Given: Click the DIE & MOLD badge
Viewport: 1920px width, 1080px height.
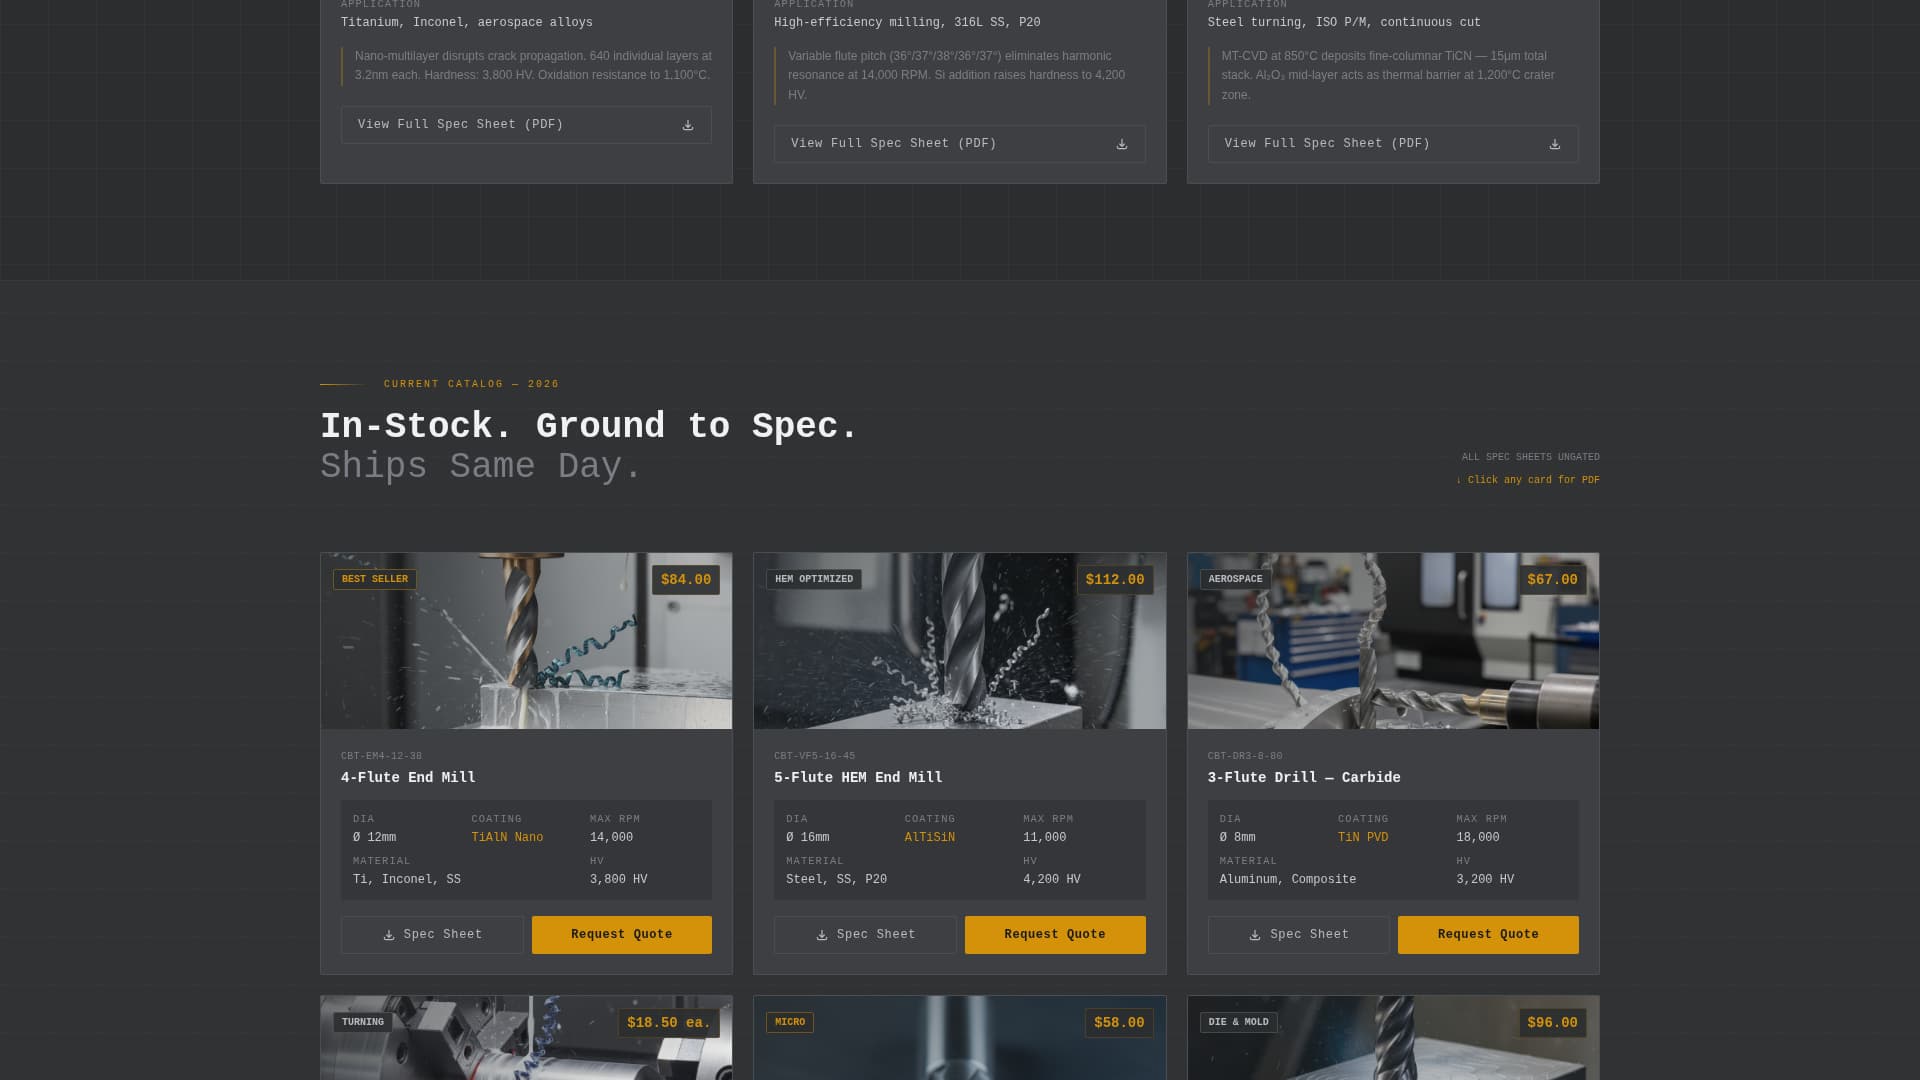Looking at the screenshot, I should (1238, 1022).
